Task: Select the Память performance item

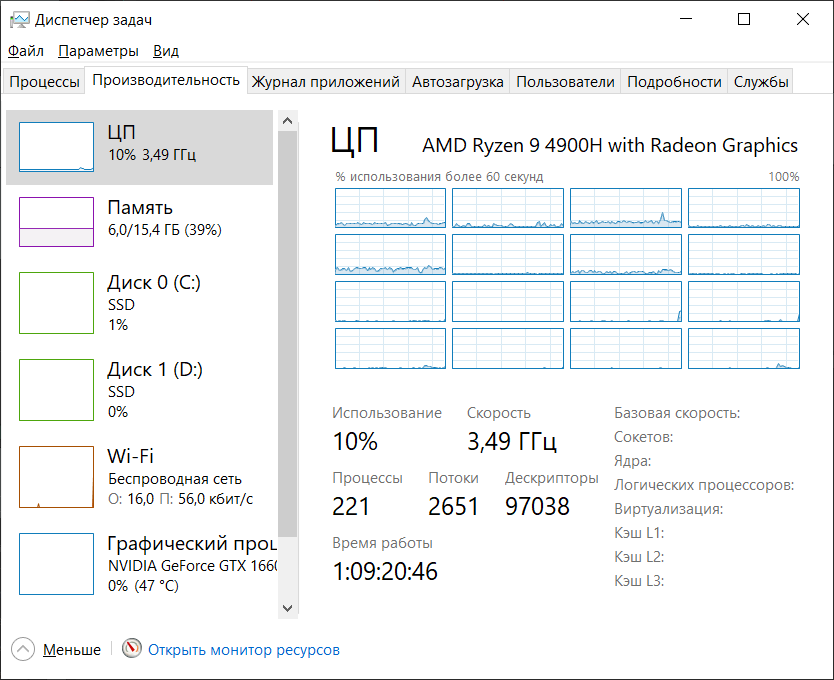Action: [x=139, y=222]
